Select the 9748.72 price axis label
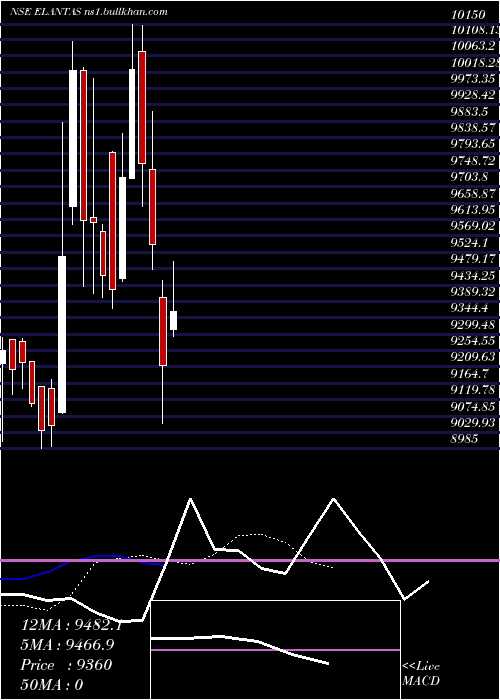 click(473, 160)
